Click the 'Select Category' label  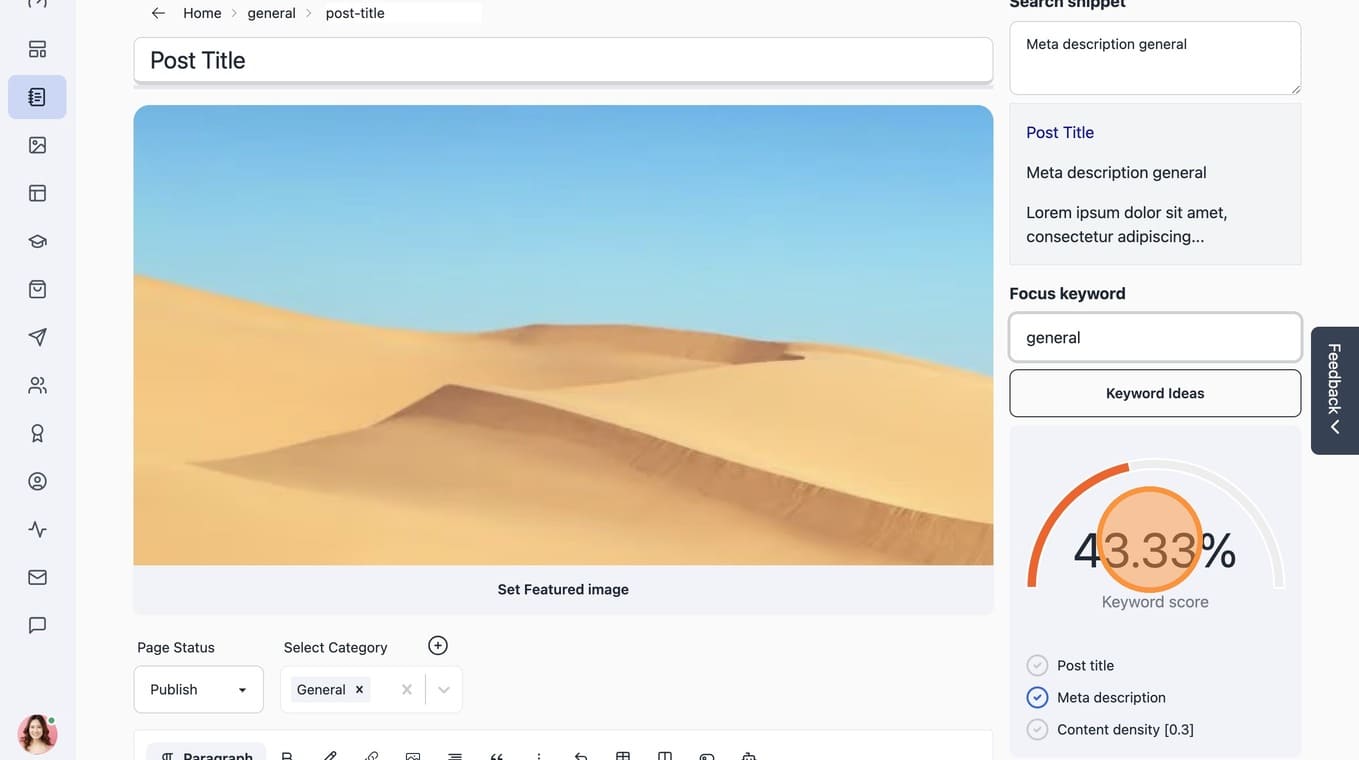click(335, 647)
